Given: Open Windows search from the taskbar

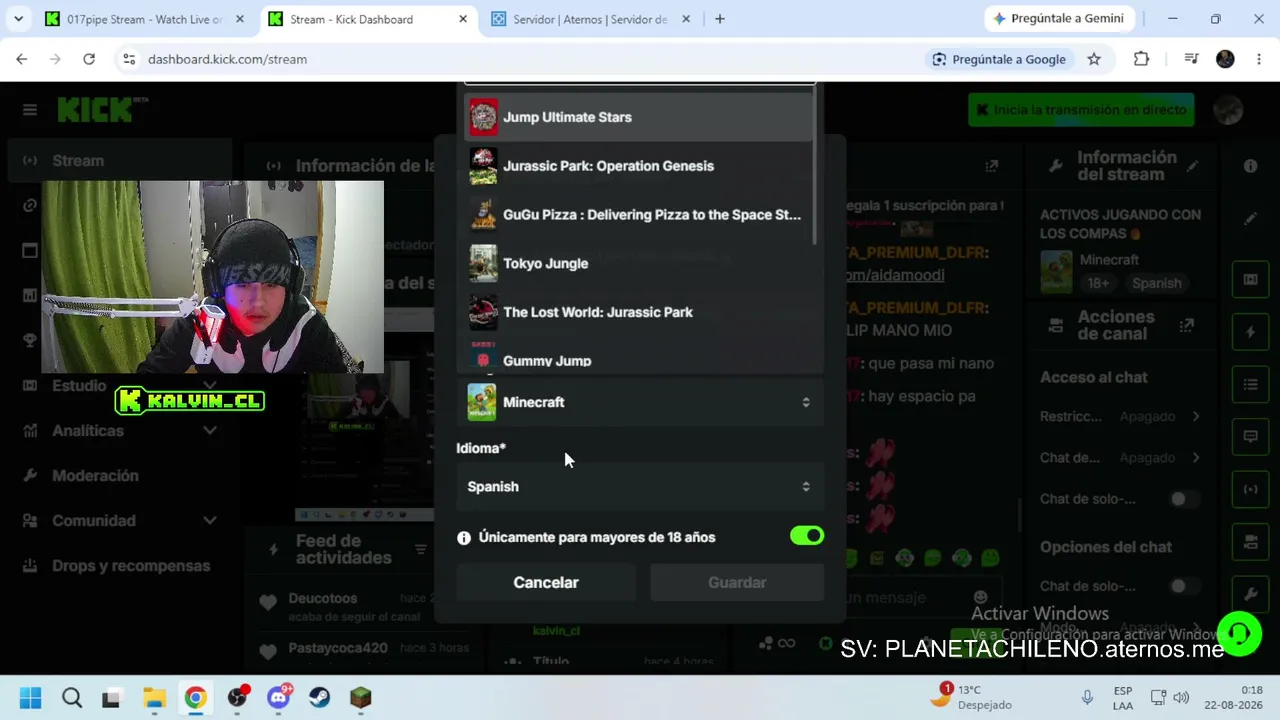Looking at the screenshot, I should click(x=72, y=698).
